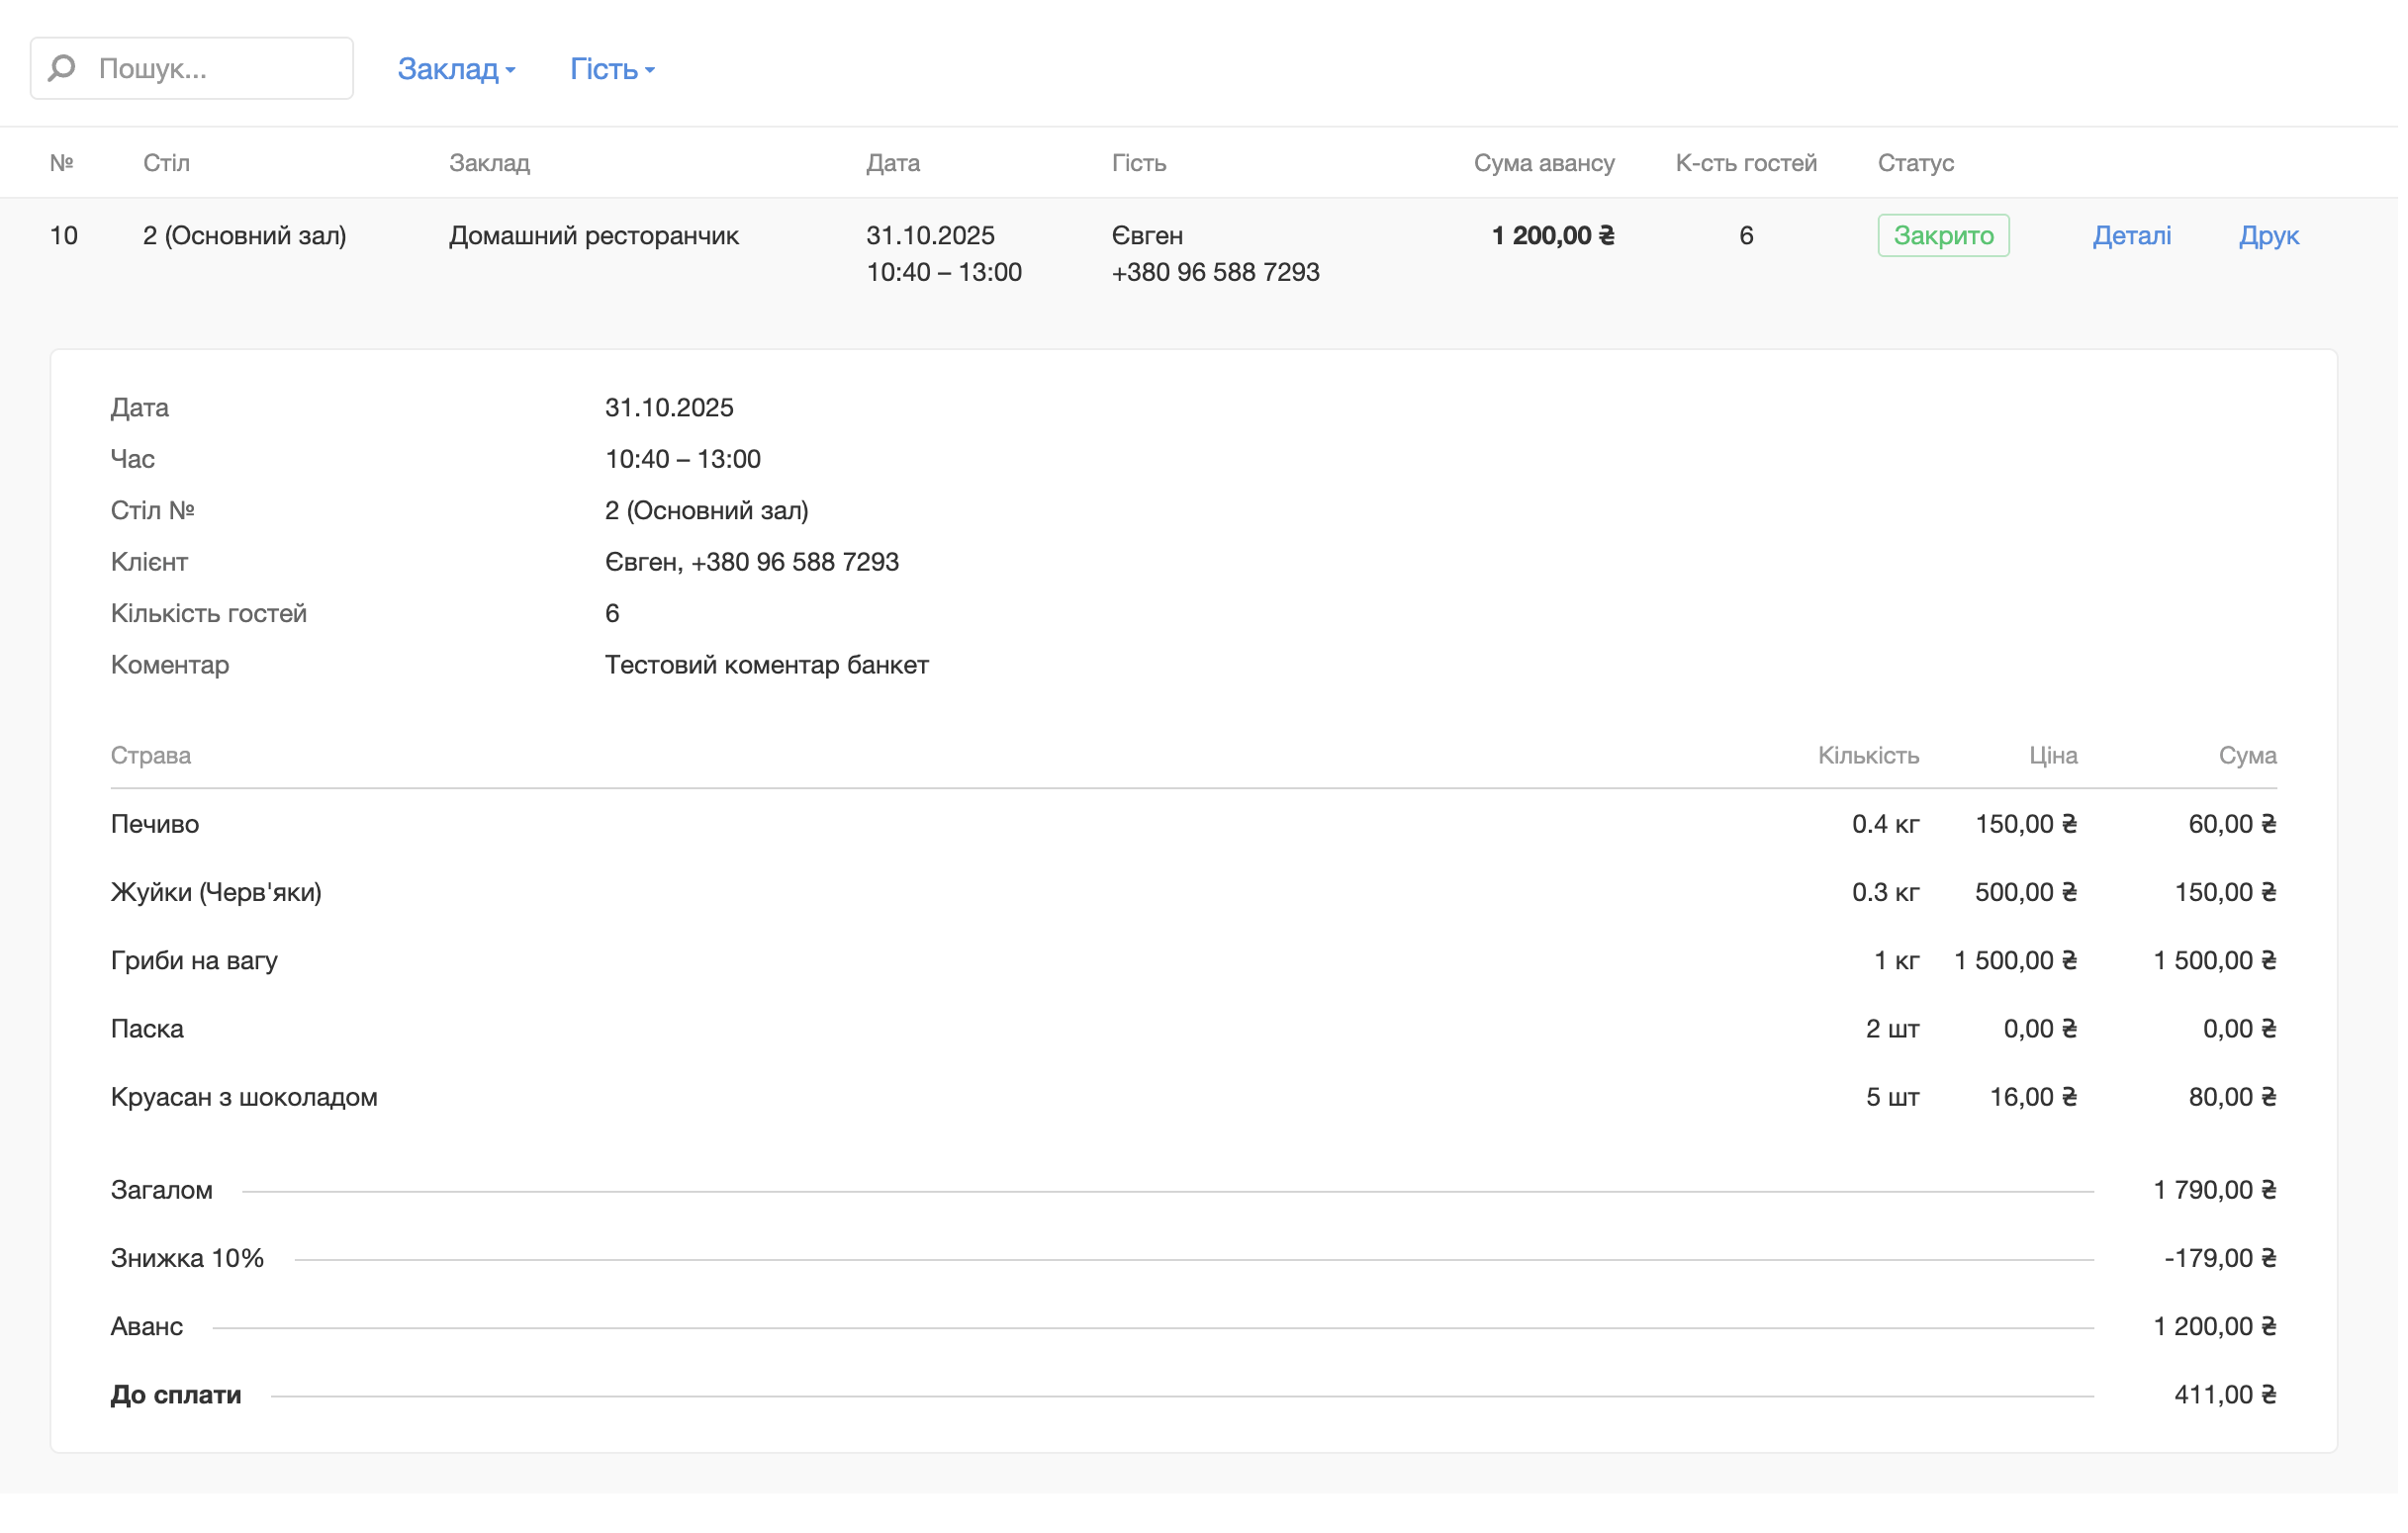Click the Сума авансу column header

point(1543,163)
